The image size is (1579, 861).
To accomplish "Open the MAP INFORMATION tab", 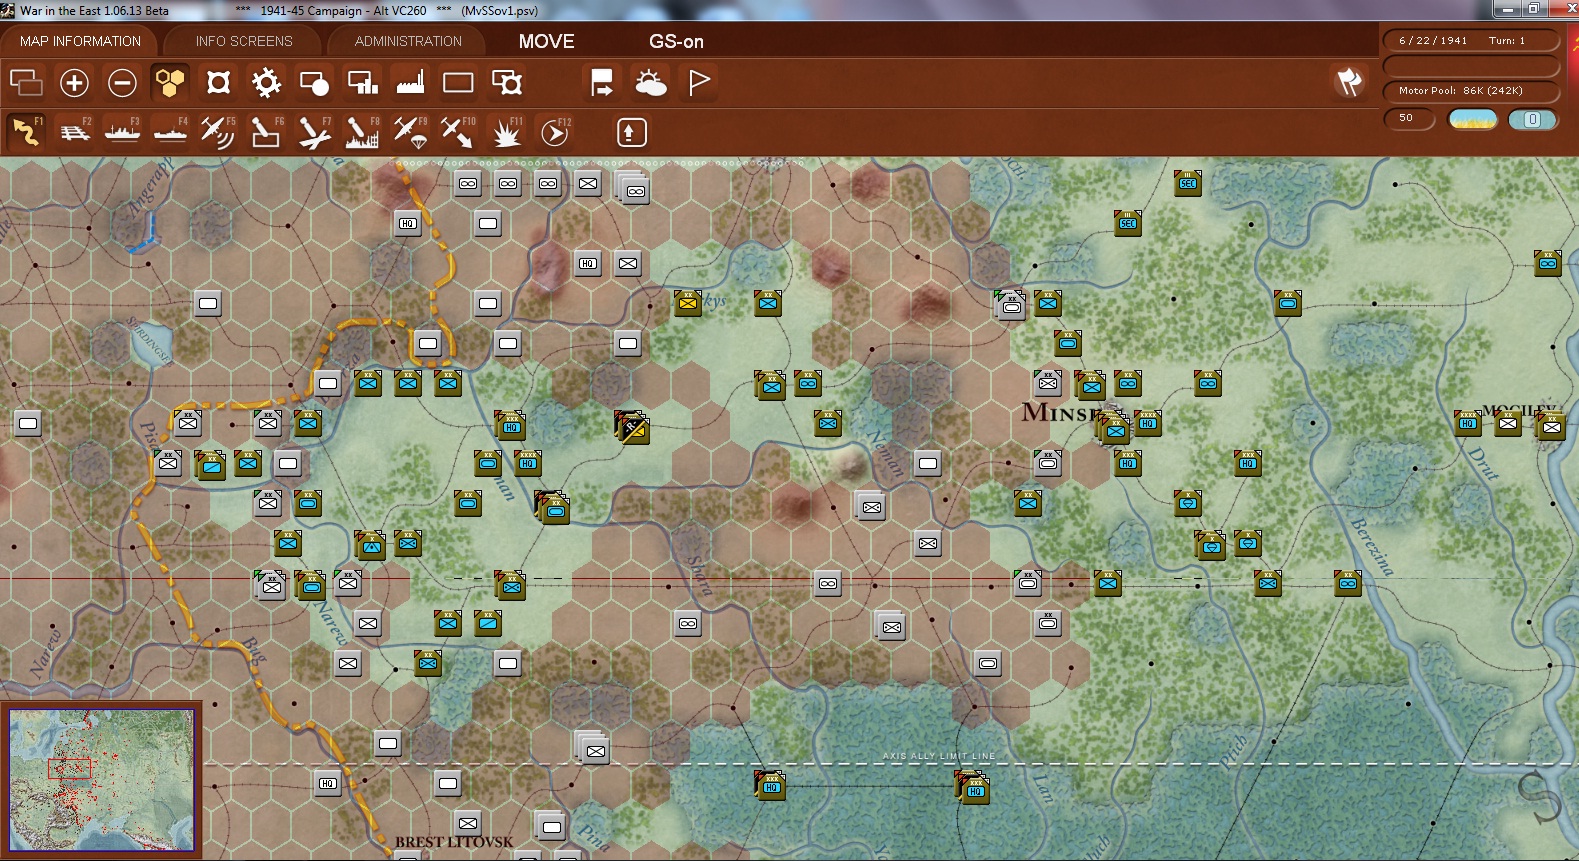I will click(x=80, y=41).
